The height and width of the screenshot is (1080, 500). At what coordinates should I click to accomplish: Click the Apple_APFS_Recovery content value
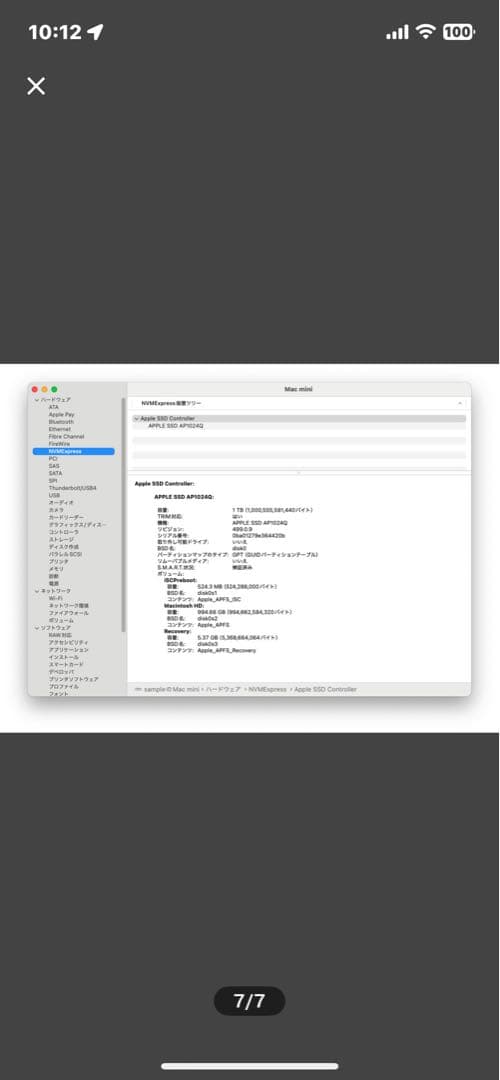[x=227, y=650]
